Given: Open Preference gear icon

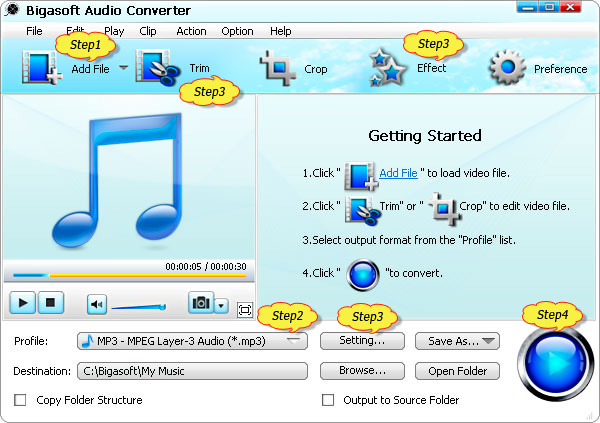Looking at the screenshot, I should [x=507, y=68].
